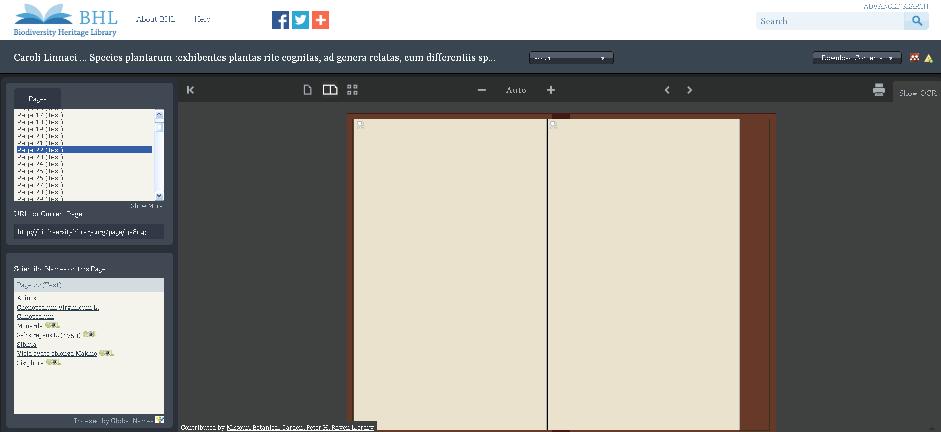Zoom in with the plus icon
941x432 pixels.
click(551, 90)
